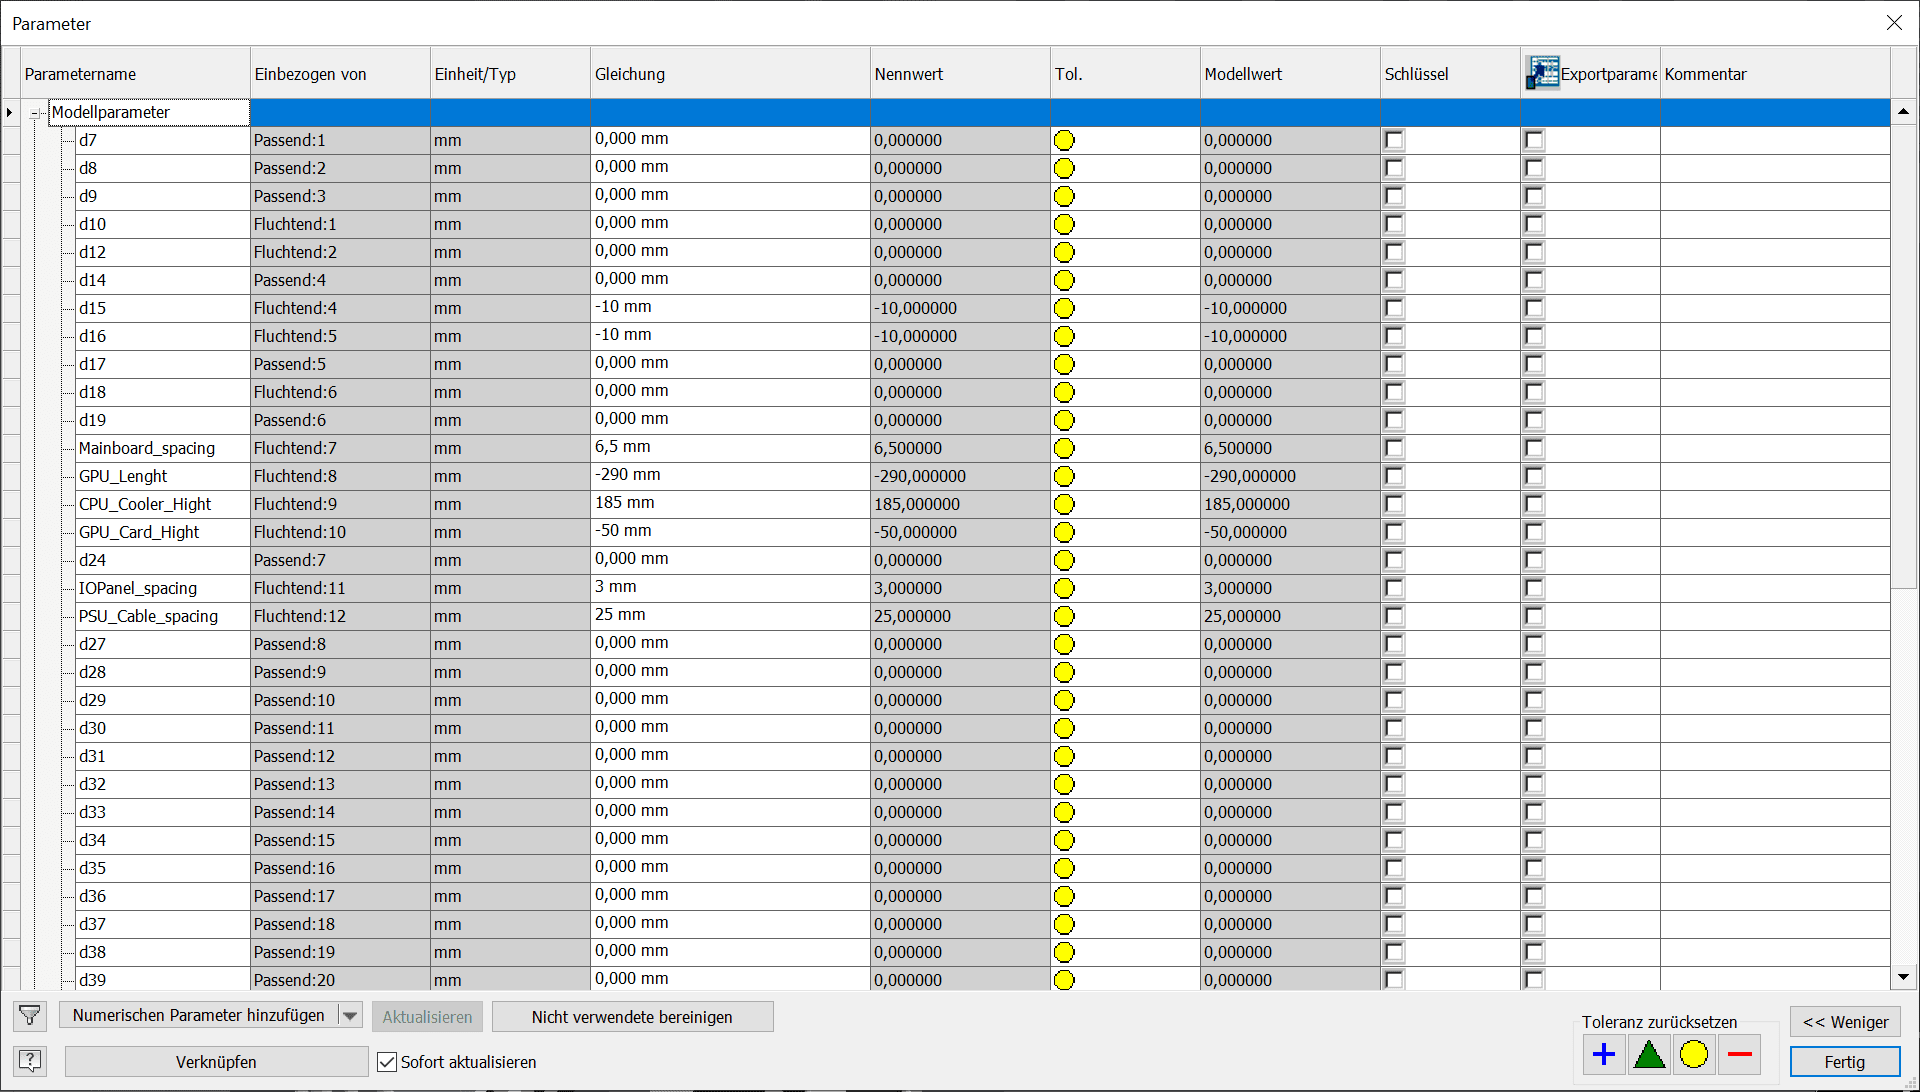Click tolerance circle for CPU_Cooler_Hight
Screen dimensions: 1920x1092
1064,504
